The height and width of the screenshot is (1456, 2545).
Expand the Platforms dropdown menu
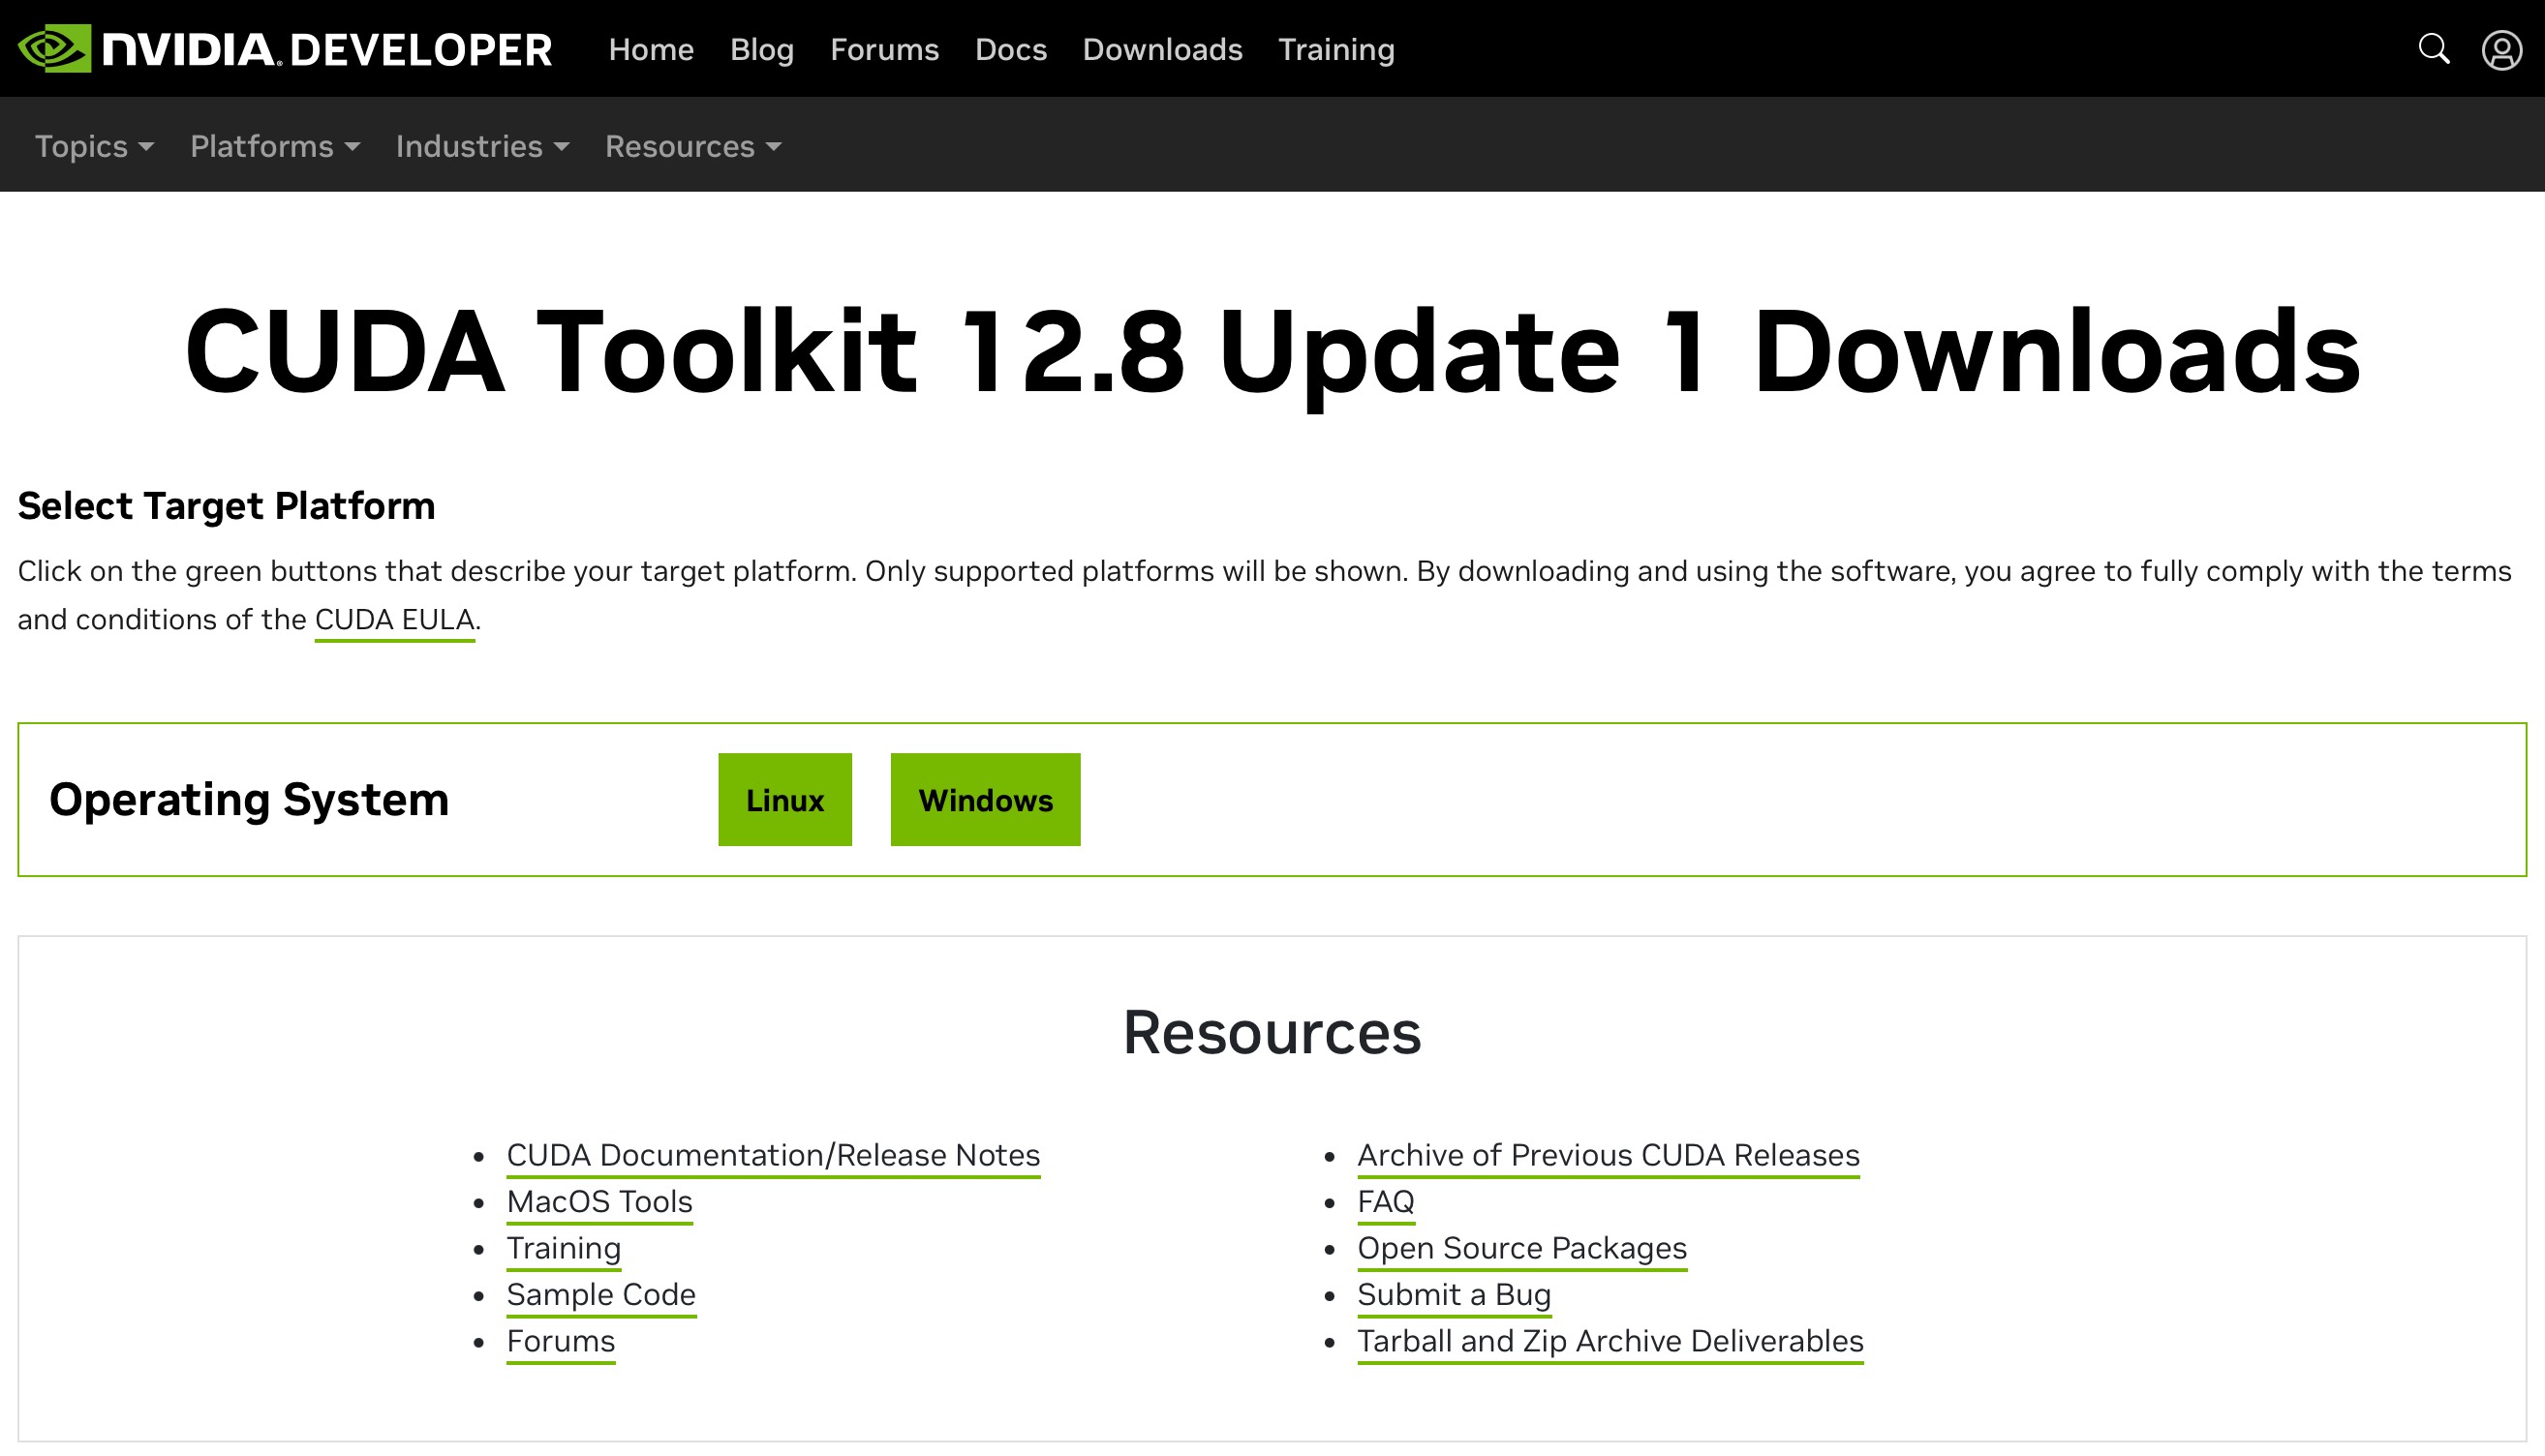click(x=275, y=146)
